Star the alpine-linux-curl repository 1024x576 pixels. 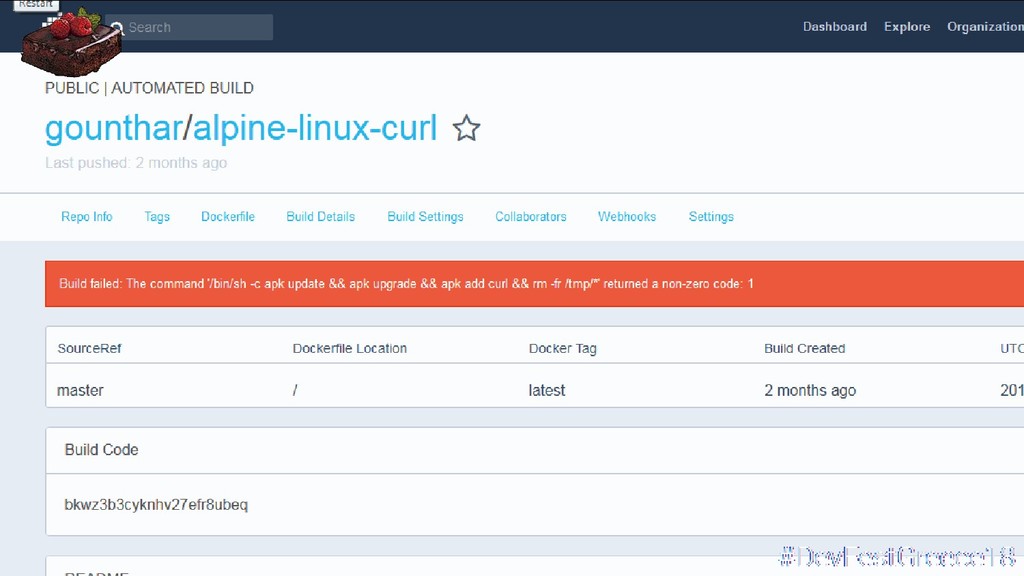coord(466,128)
